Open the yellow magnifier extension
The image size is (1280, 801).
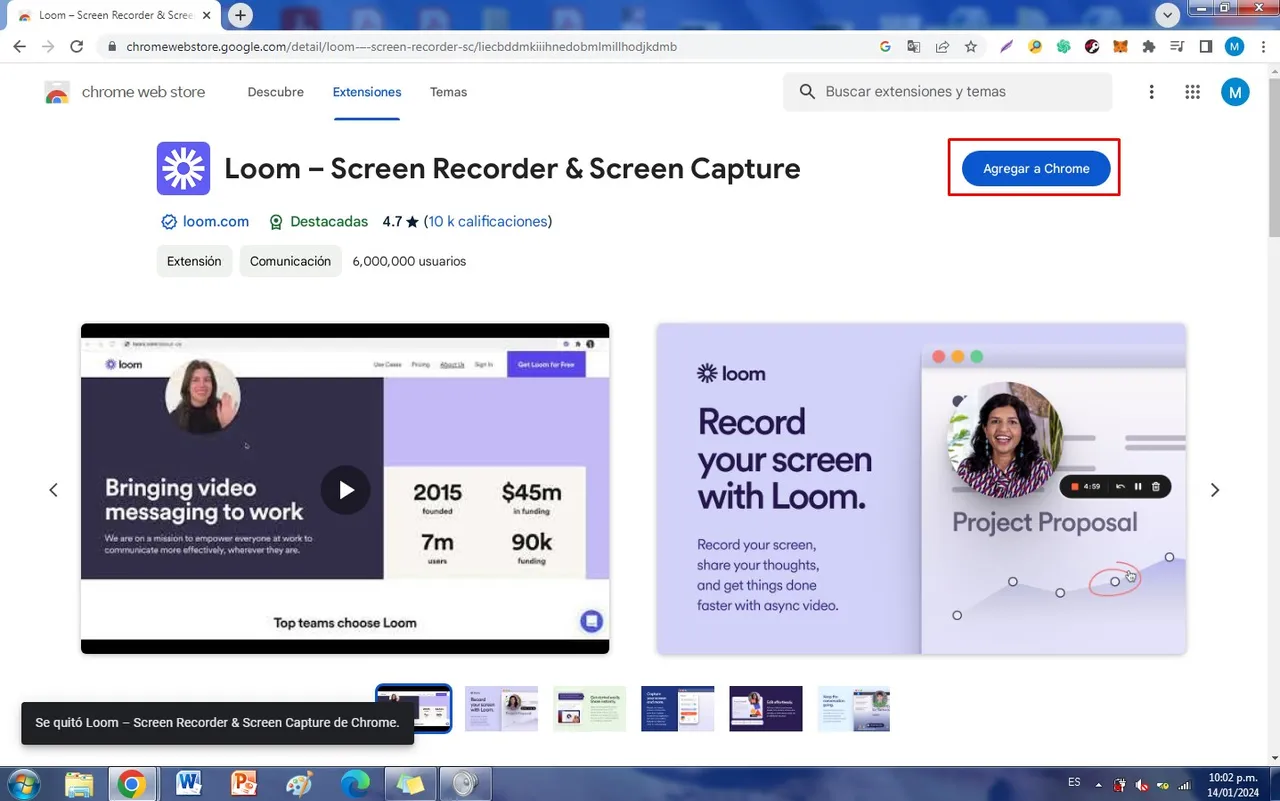coord(1035,46)
